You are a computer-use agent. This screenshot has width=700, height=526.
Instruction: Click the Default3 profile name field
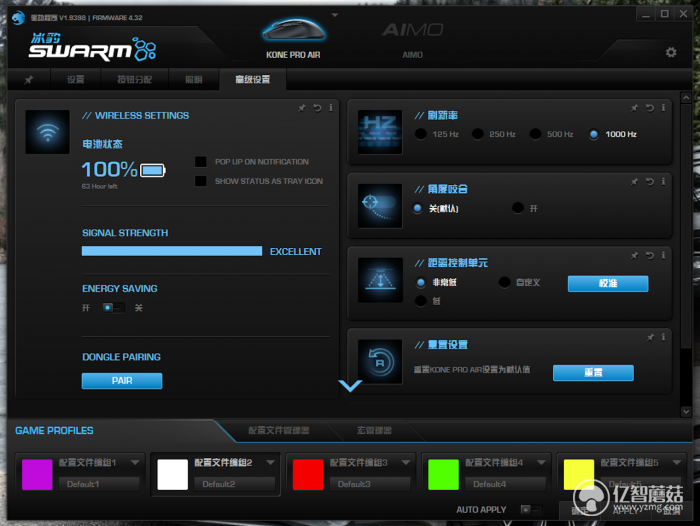(370, 484)
